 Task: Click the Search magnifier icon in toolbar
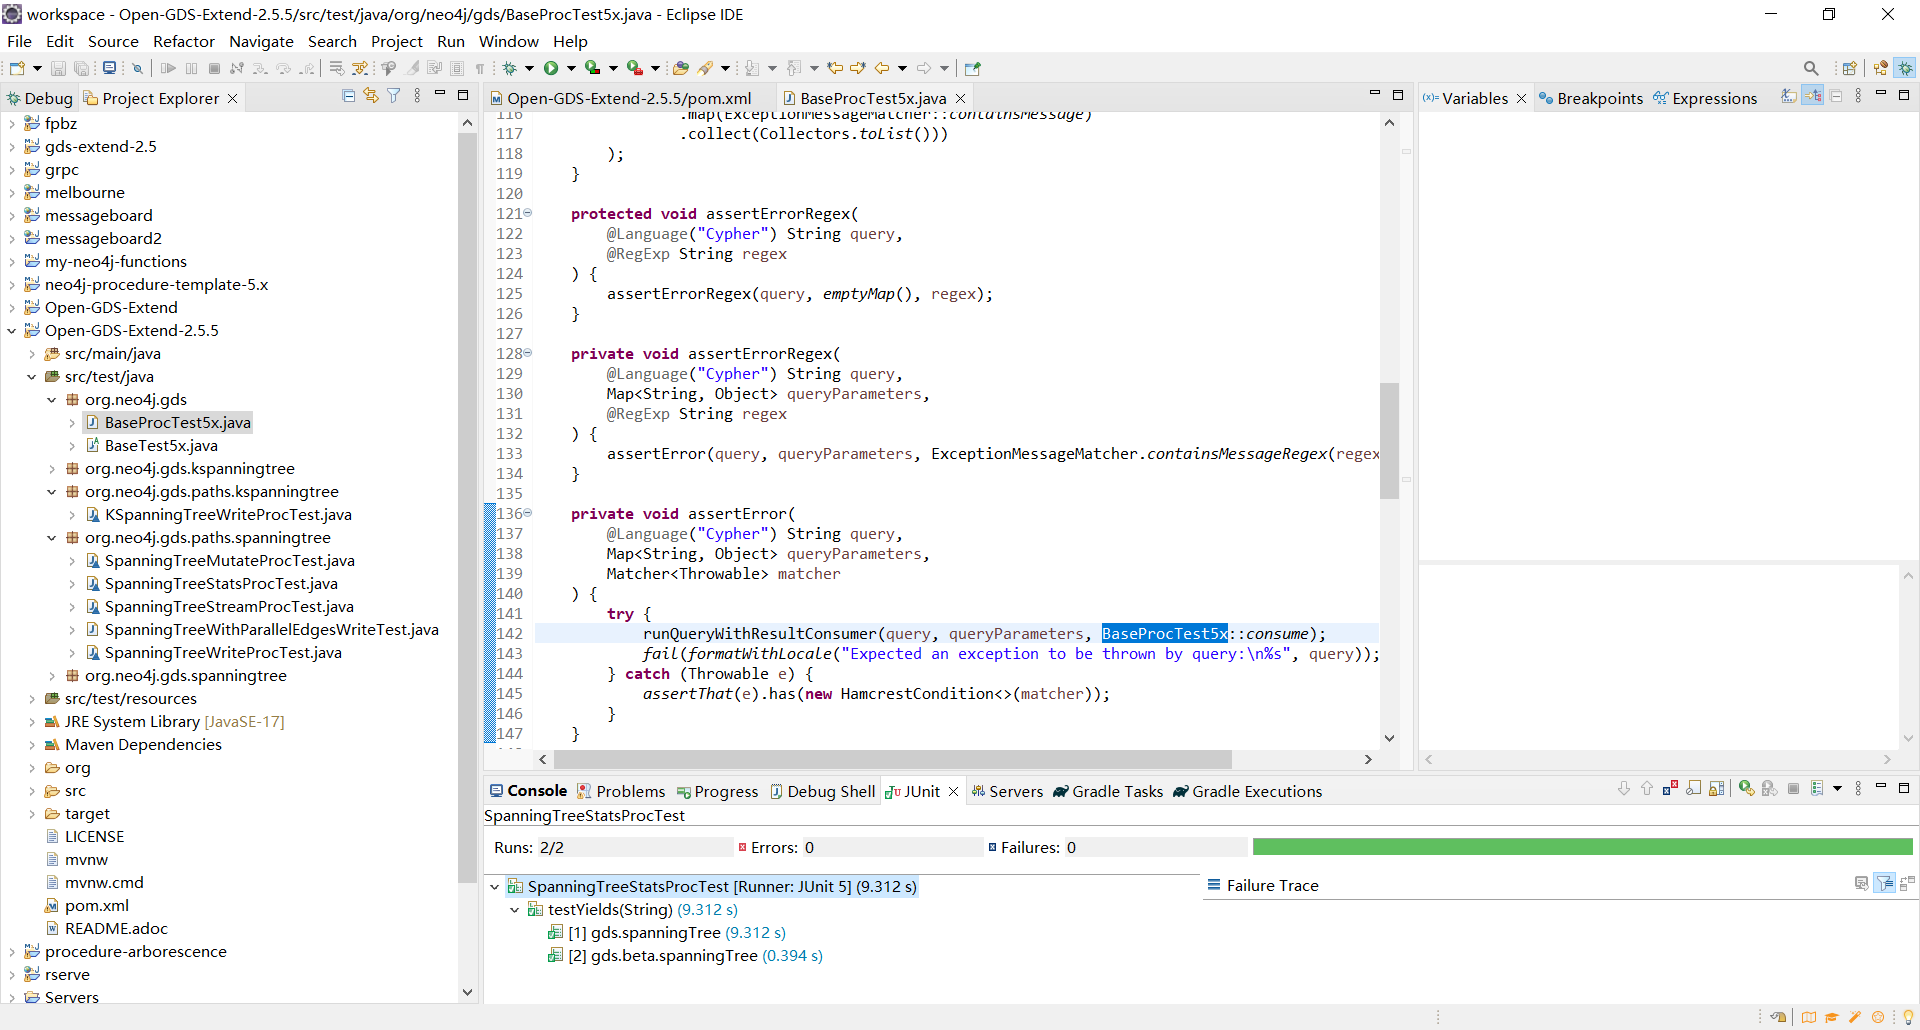[x=1811, y=68]
